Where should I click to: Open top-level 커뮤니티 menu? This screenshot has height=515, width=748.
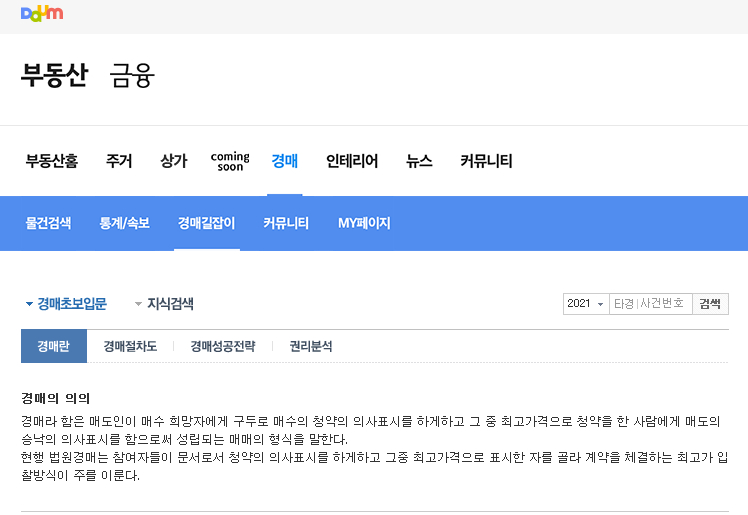click(x=486, y=161)
